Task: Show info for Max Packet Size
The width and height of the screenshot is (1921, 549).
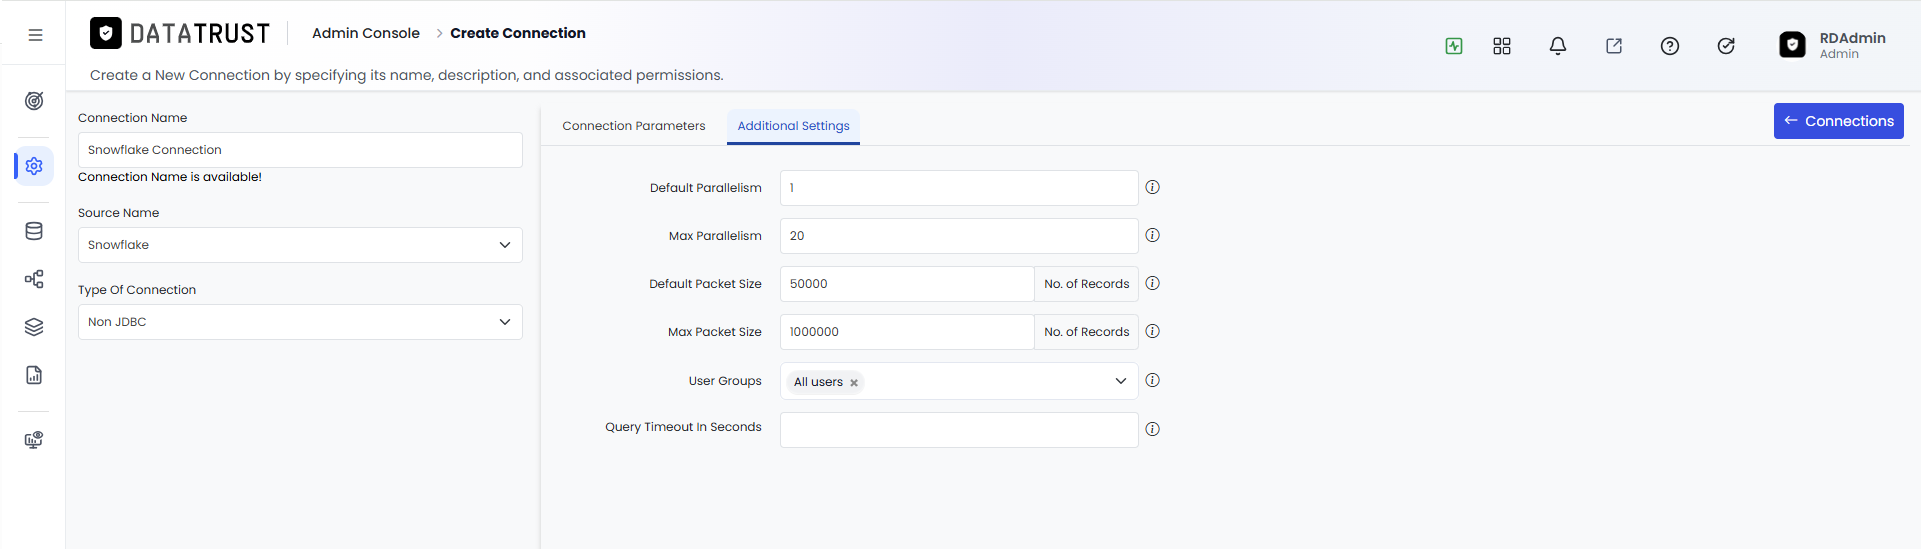Action: pos(1153,331)
